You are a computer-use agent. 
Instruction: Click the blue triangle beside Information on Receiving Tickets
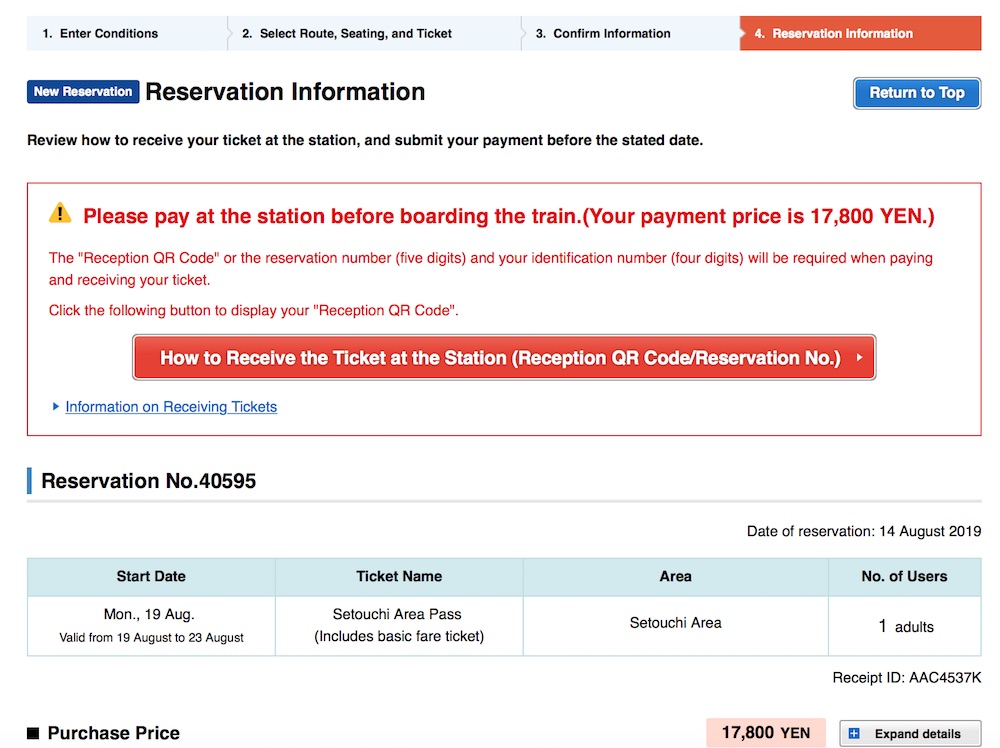point(56,407)
